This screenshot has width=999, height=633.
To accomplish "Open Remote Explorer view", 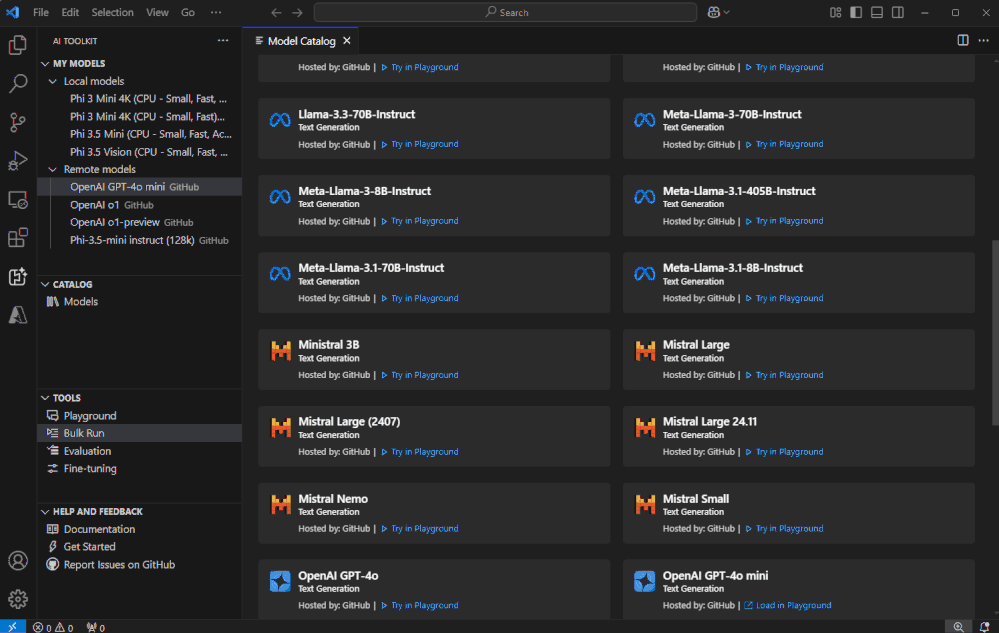I will [x=18, y=200].
